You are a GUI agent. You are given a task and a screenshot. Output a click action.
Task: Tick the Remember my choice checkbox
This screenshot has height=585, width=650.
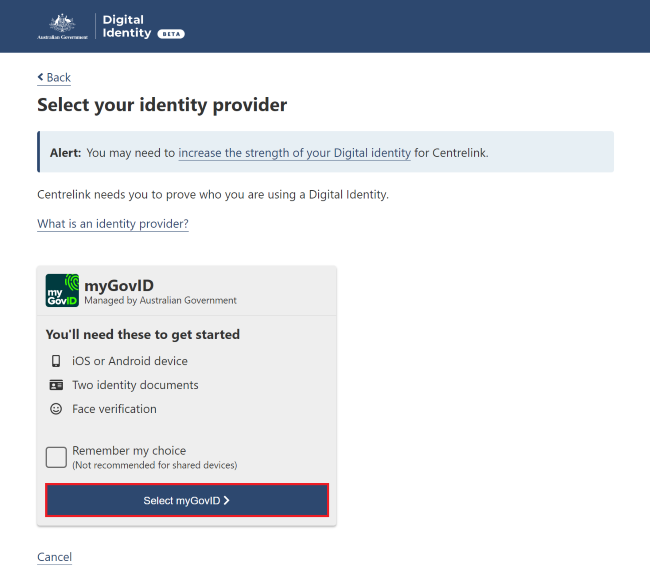[56, 457]
